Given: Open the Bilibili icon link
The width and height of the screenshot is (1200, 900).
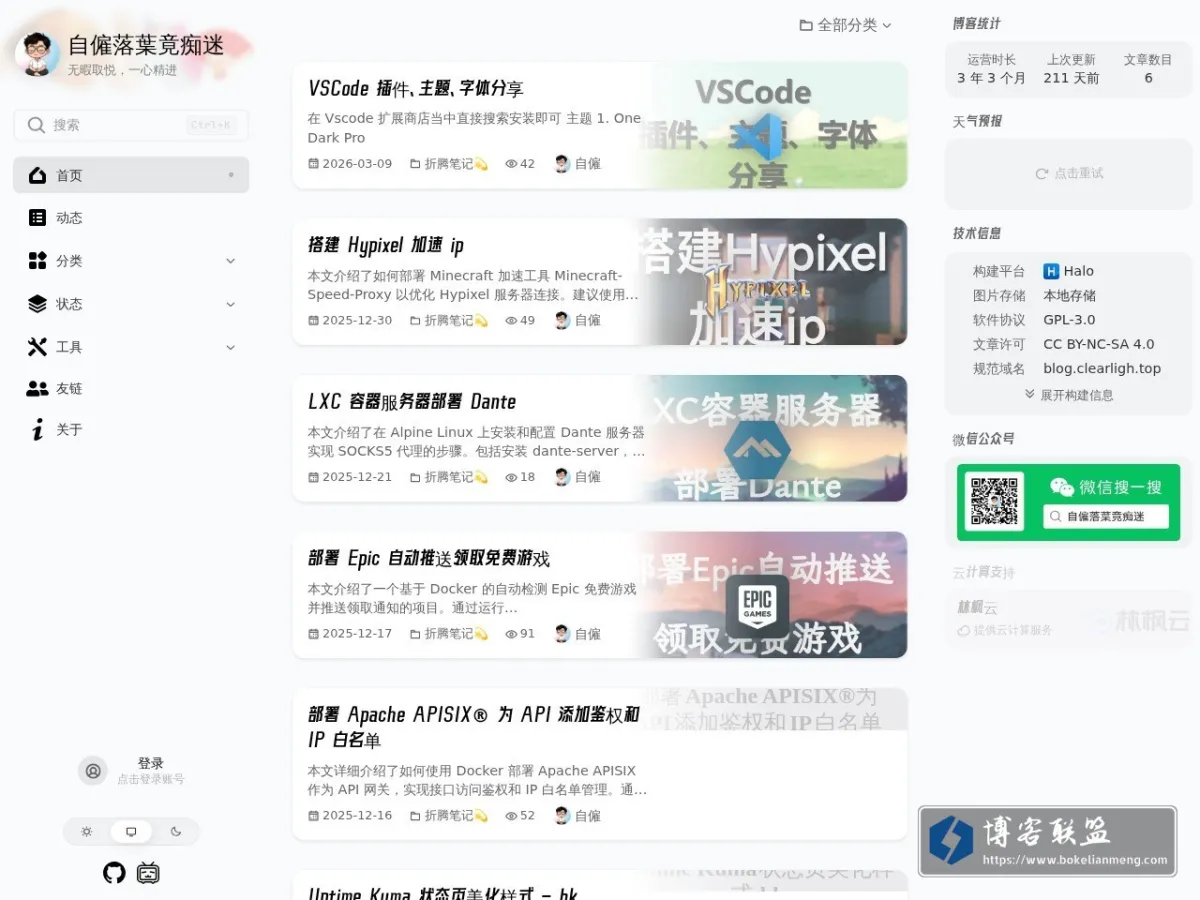Looking at the screenshot, I should tap(148, 873).
